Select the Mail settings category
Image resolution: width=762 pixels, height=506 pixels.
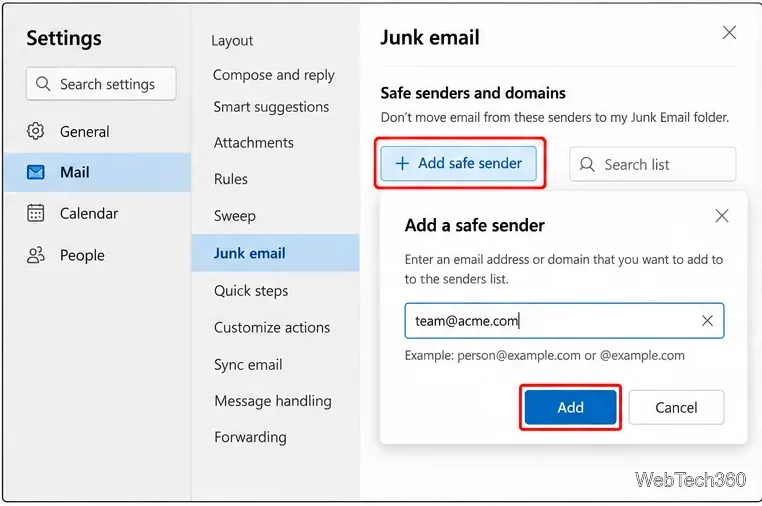click(x=97, y=172)
